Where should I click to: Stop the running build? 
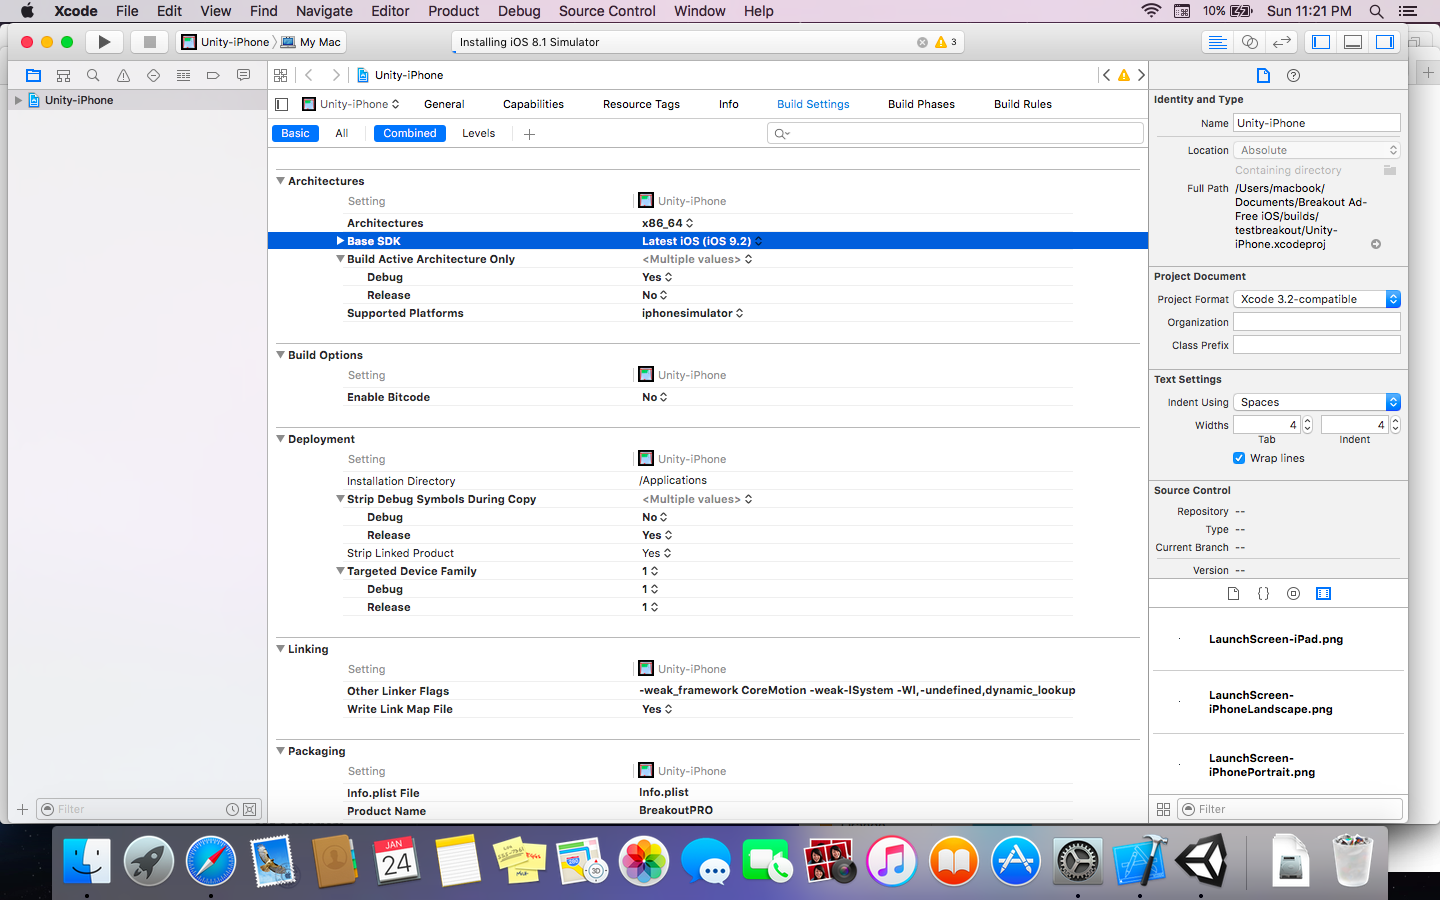pos(149,42)
